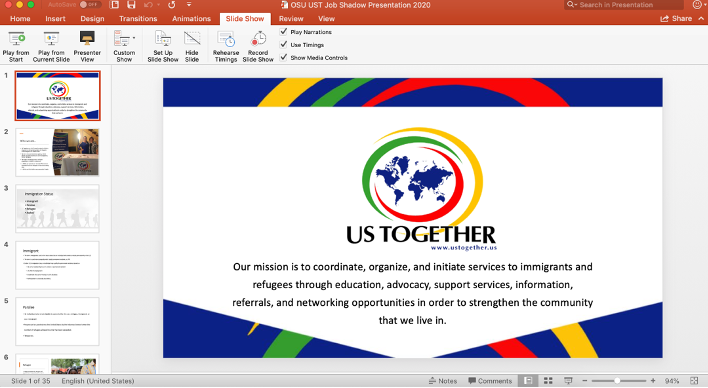Image resolution: width=708 pixels, height=388 pixels.
Task: Click the smiley feedback icon
Action: pos(697,5)
